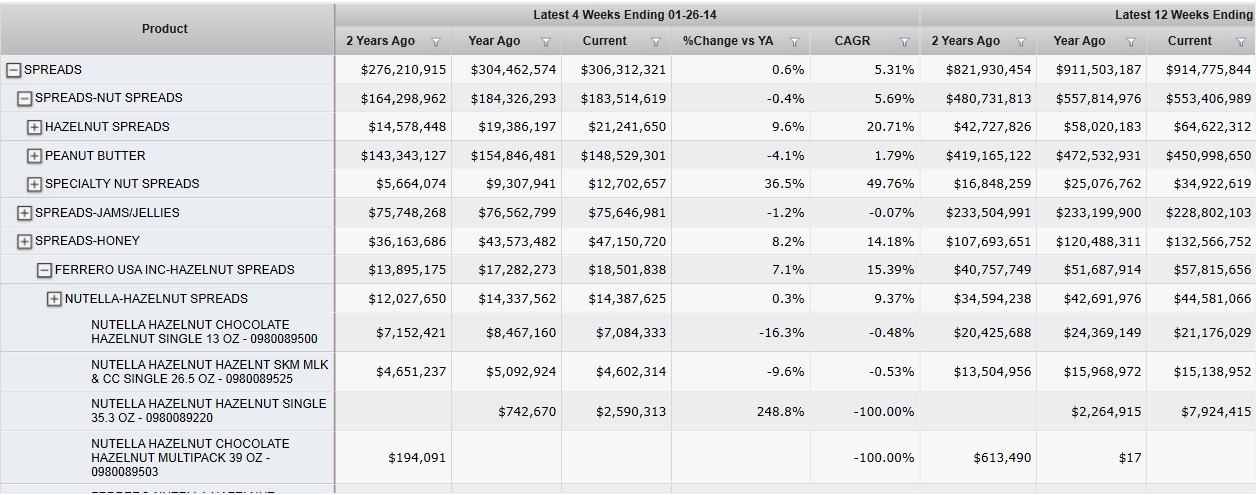Click filter icon on first 2 Years Ago column
The height and width of the screenshot is (495, 1256).
tap(435, 42)
